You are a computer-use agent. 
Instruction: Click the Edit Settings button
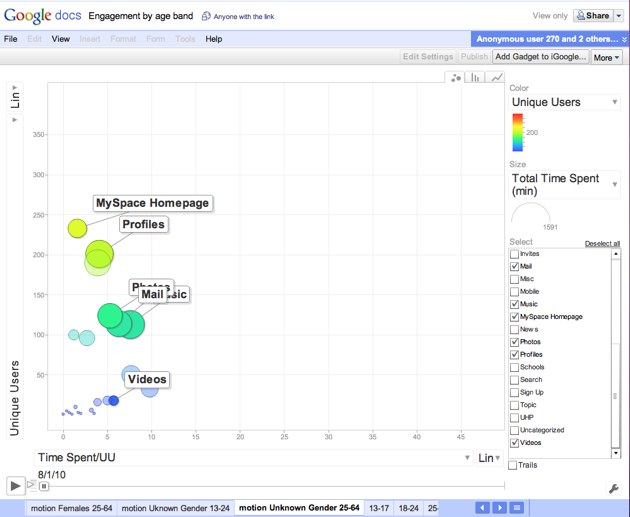tap(428, 57)
